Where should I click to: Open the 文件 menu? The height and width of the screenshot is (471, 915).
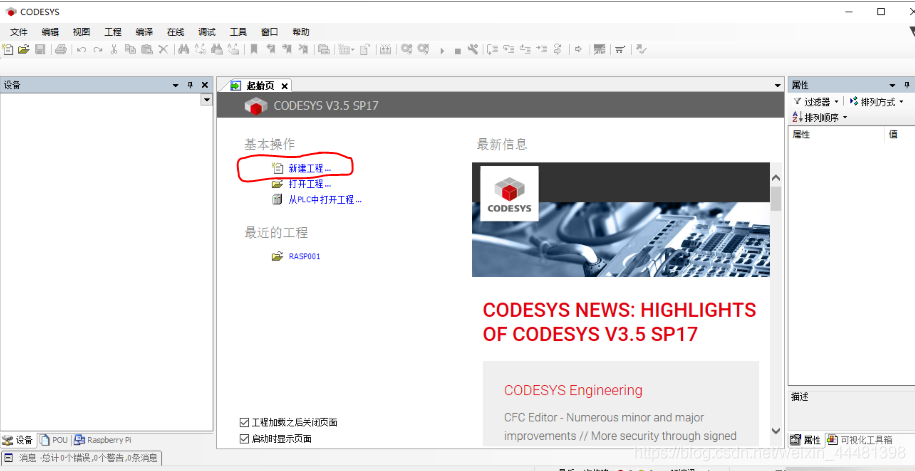[x=19, y=32]
